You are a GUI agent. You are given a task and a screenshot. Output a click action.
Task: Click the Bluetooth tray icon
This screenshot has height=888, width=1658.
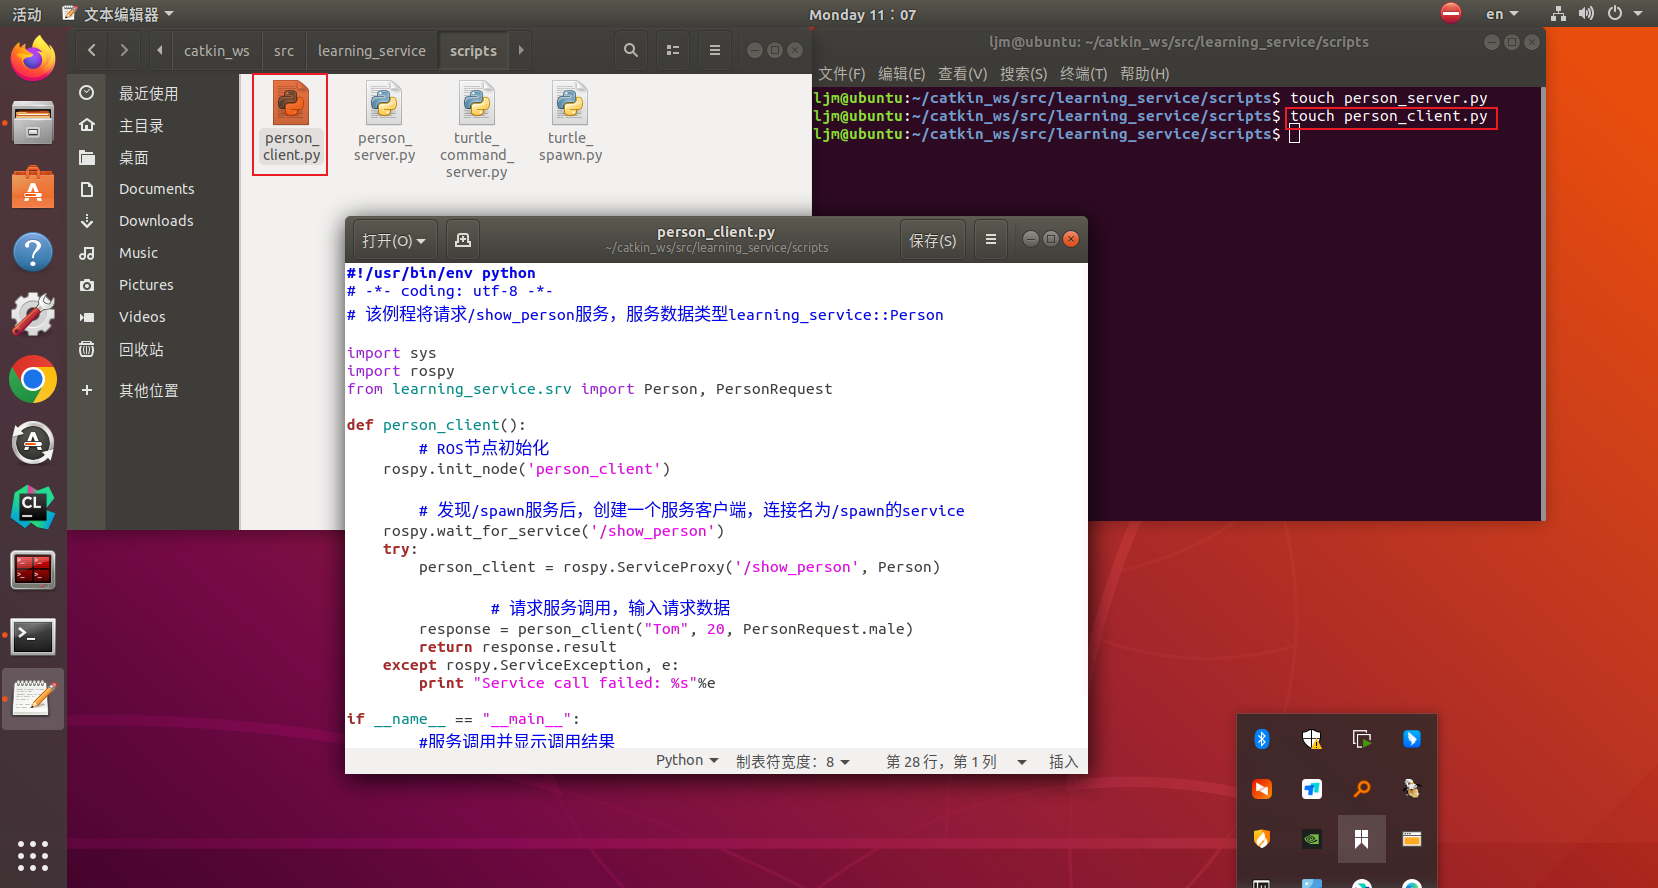1262,739
